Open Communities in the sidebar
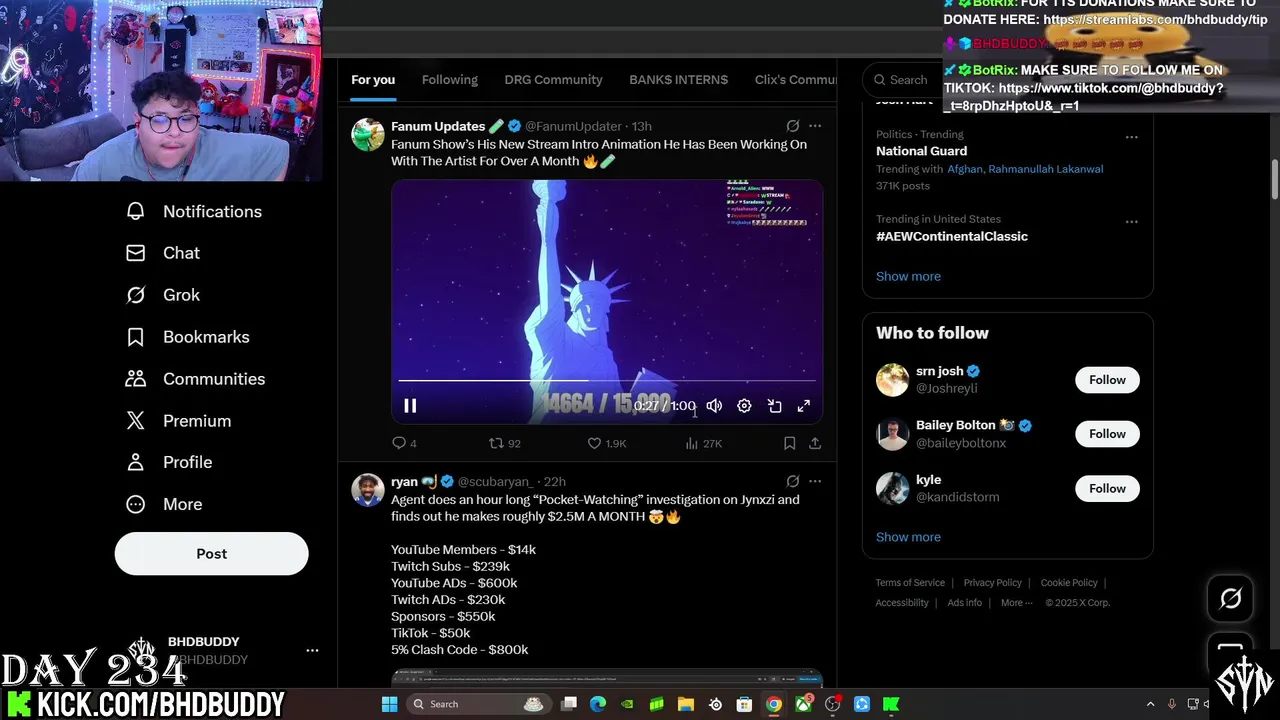 coord(196,379)
